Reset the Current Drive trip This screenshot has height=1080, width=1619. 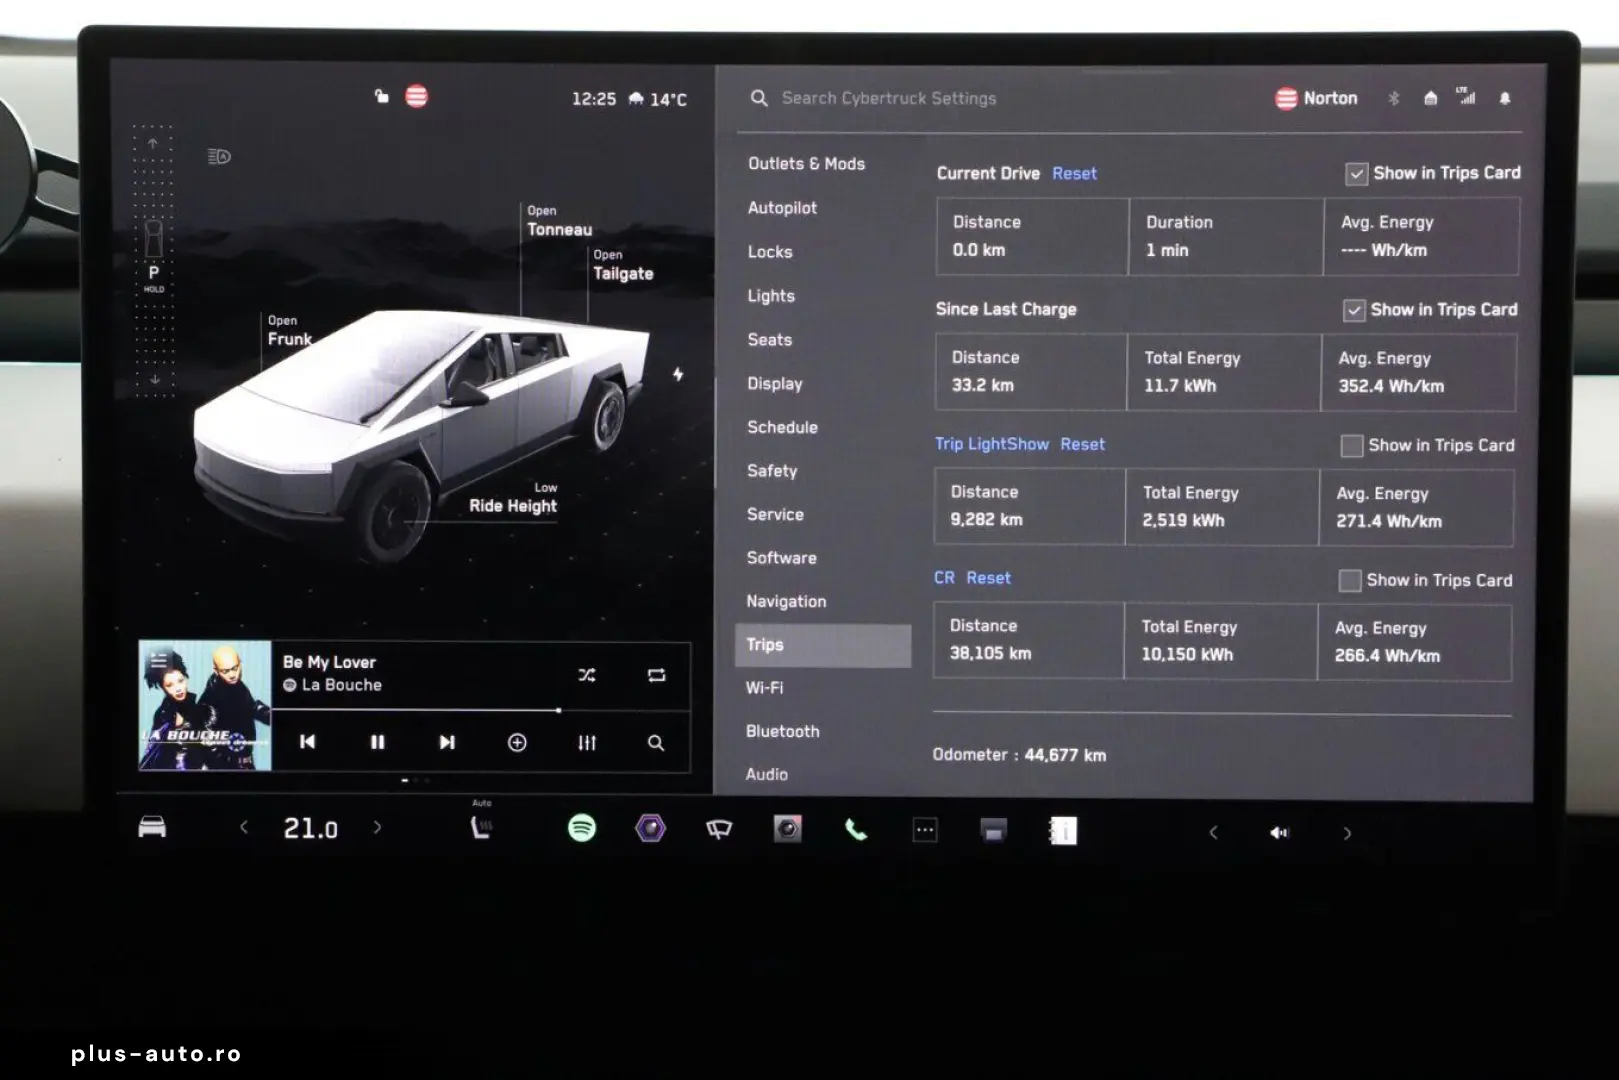point(1074,174)
